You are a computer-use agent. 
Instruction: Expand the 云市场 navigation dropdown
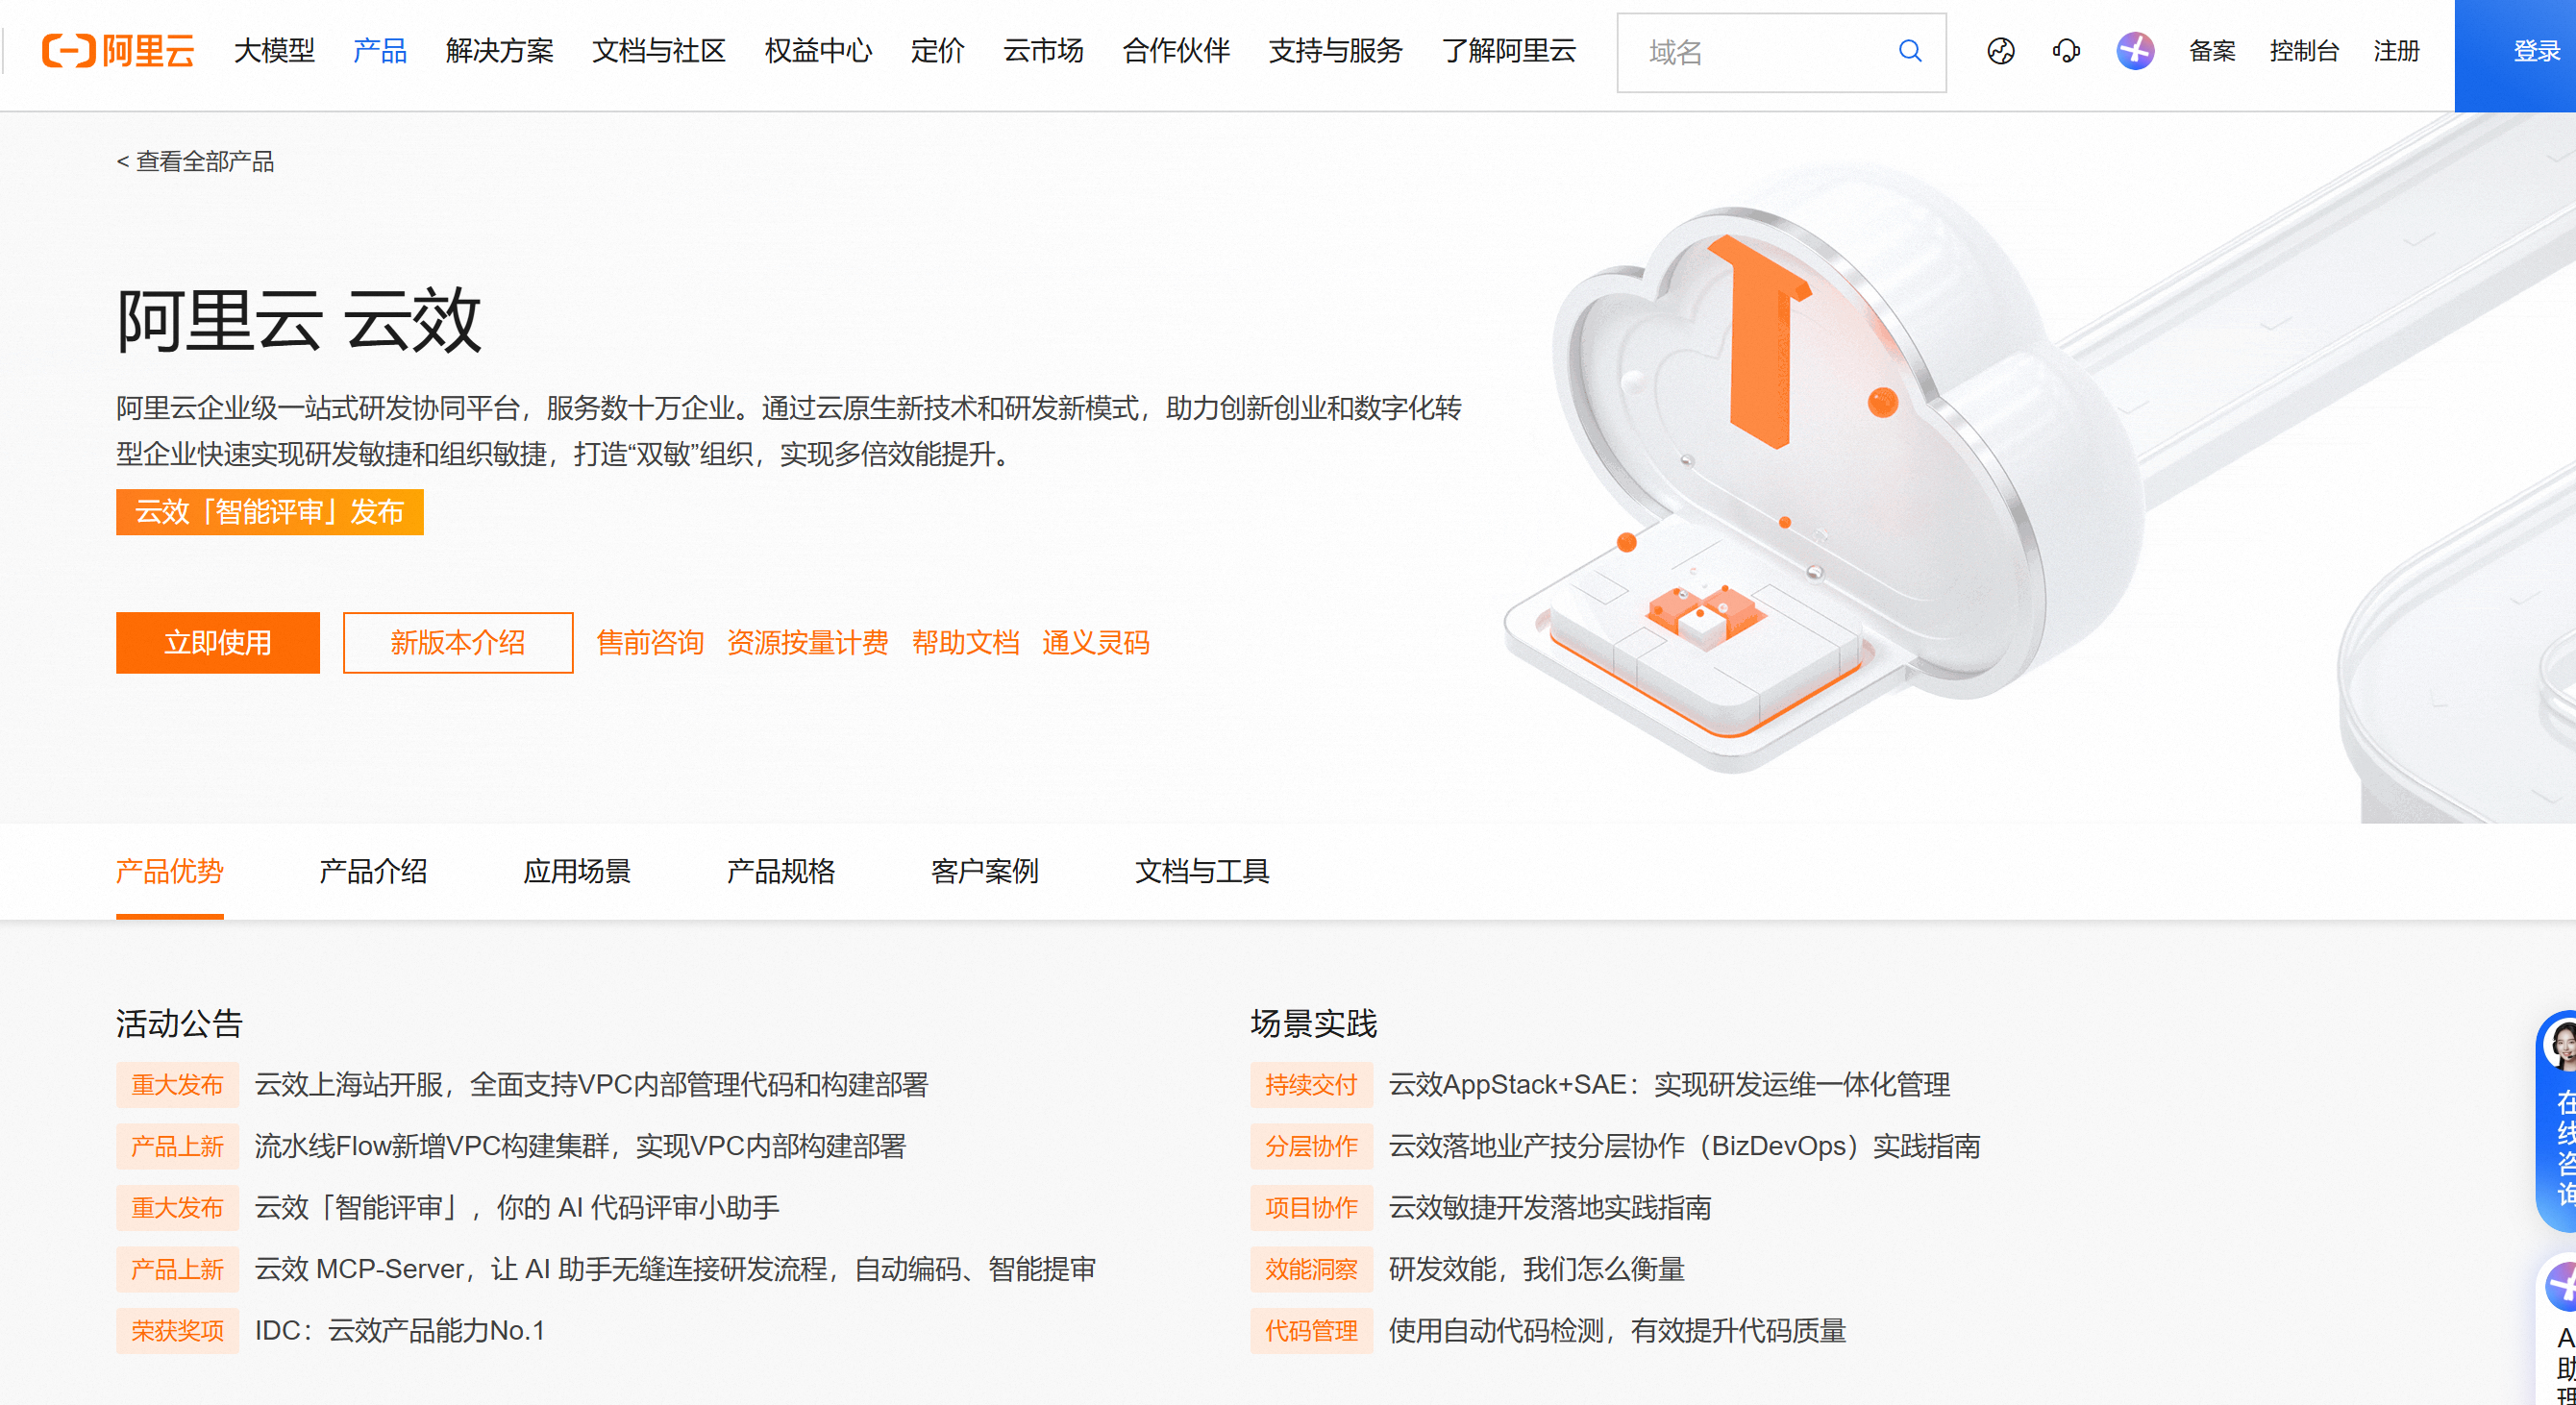pyautogui.click(x=1043, y=52)
